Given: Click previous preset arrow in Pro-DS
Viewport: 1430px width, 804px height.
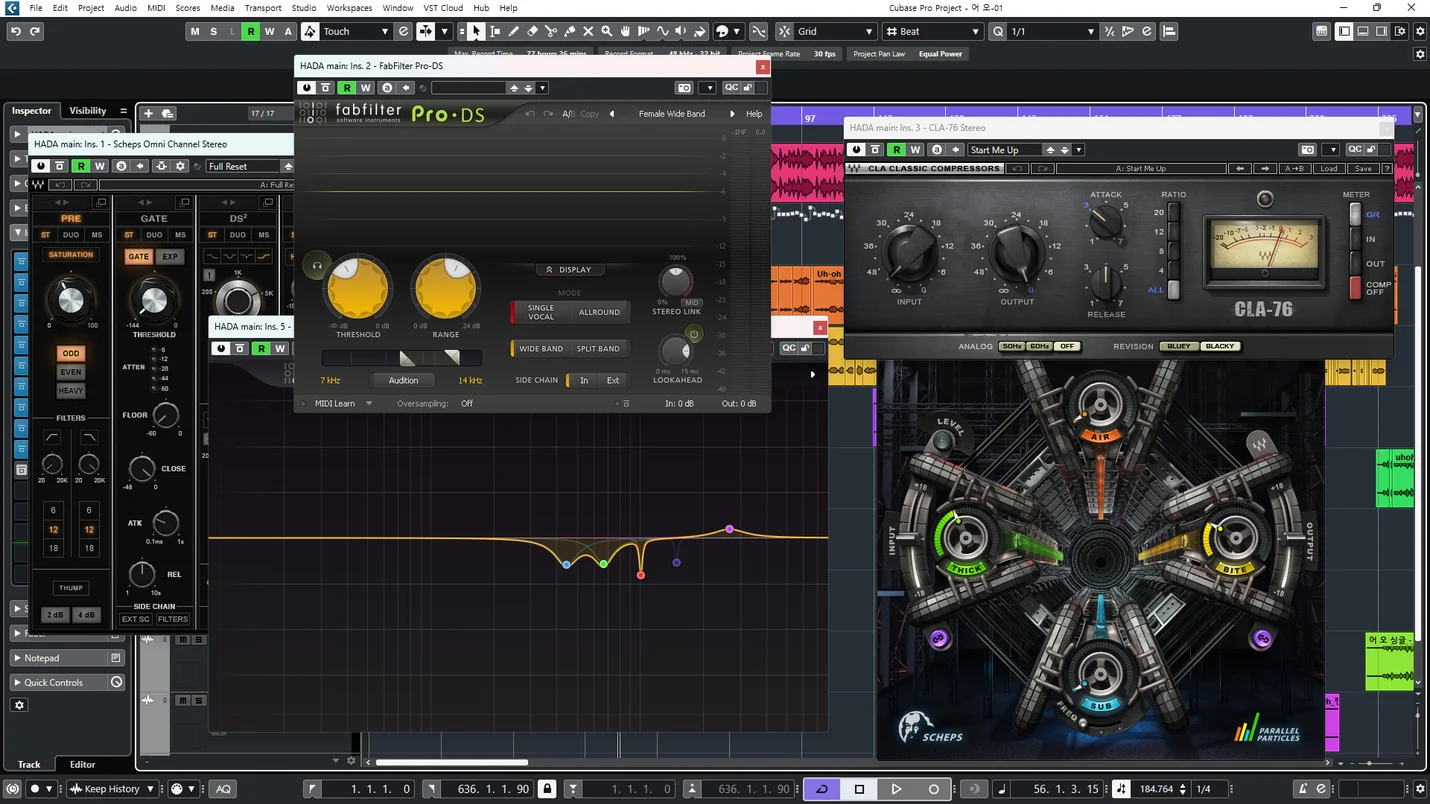Looking at the screenshot, I should pos(612,114).
